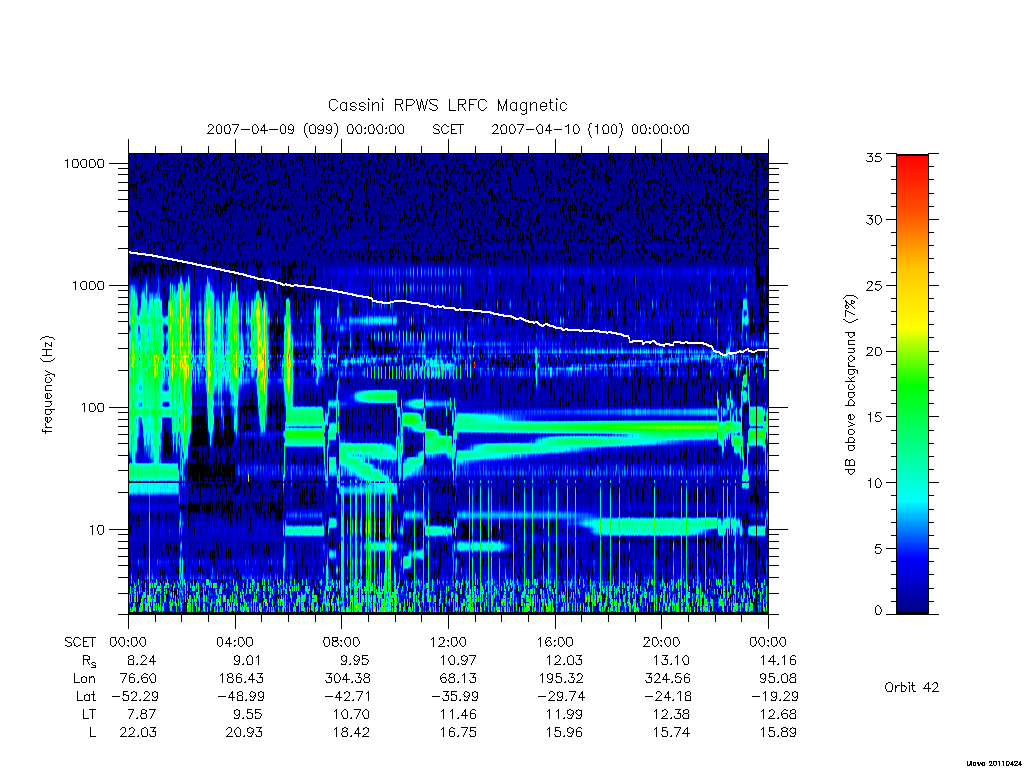This screenshot has width=1024, height=768.
Task: Click the 1000 frequency tick label
Action: pos(88,285)
